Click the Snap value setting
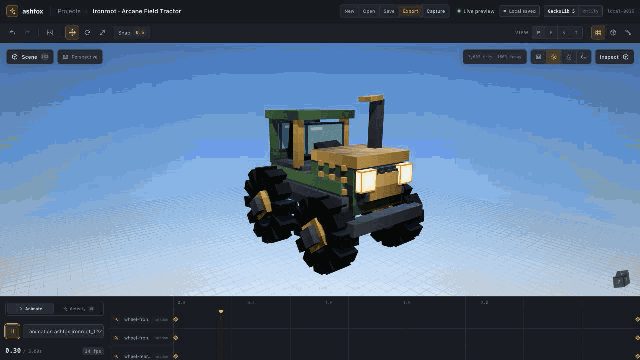 (131, 32)
